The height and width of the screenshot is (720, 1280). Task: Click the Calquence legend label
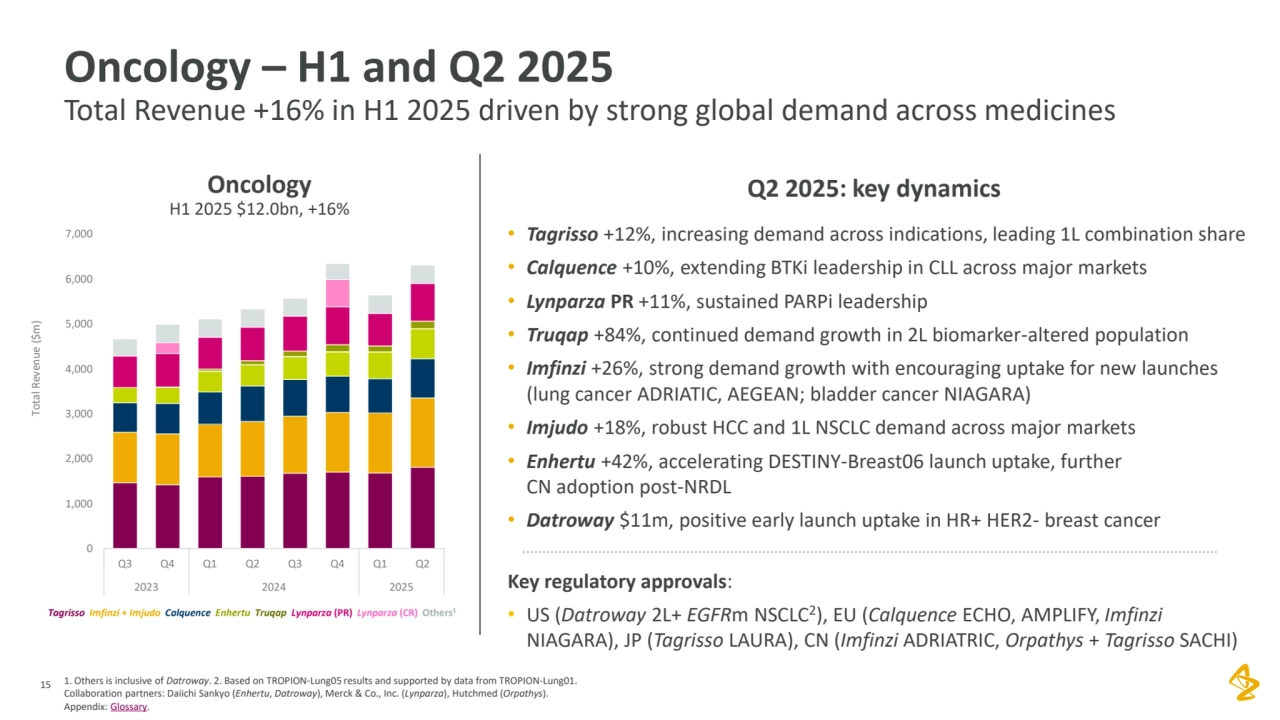(x=187, y=613)
